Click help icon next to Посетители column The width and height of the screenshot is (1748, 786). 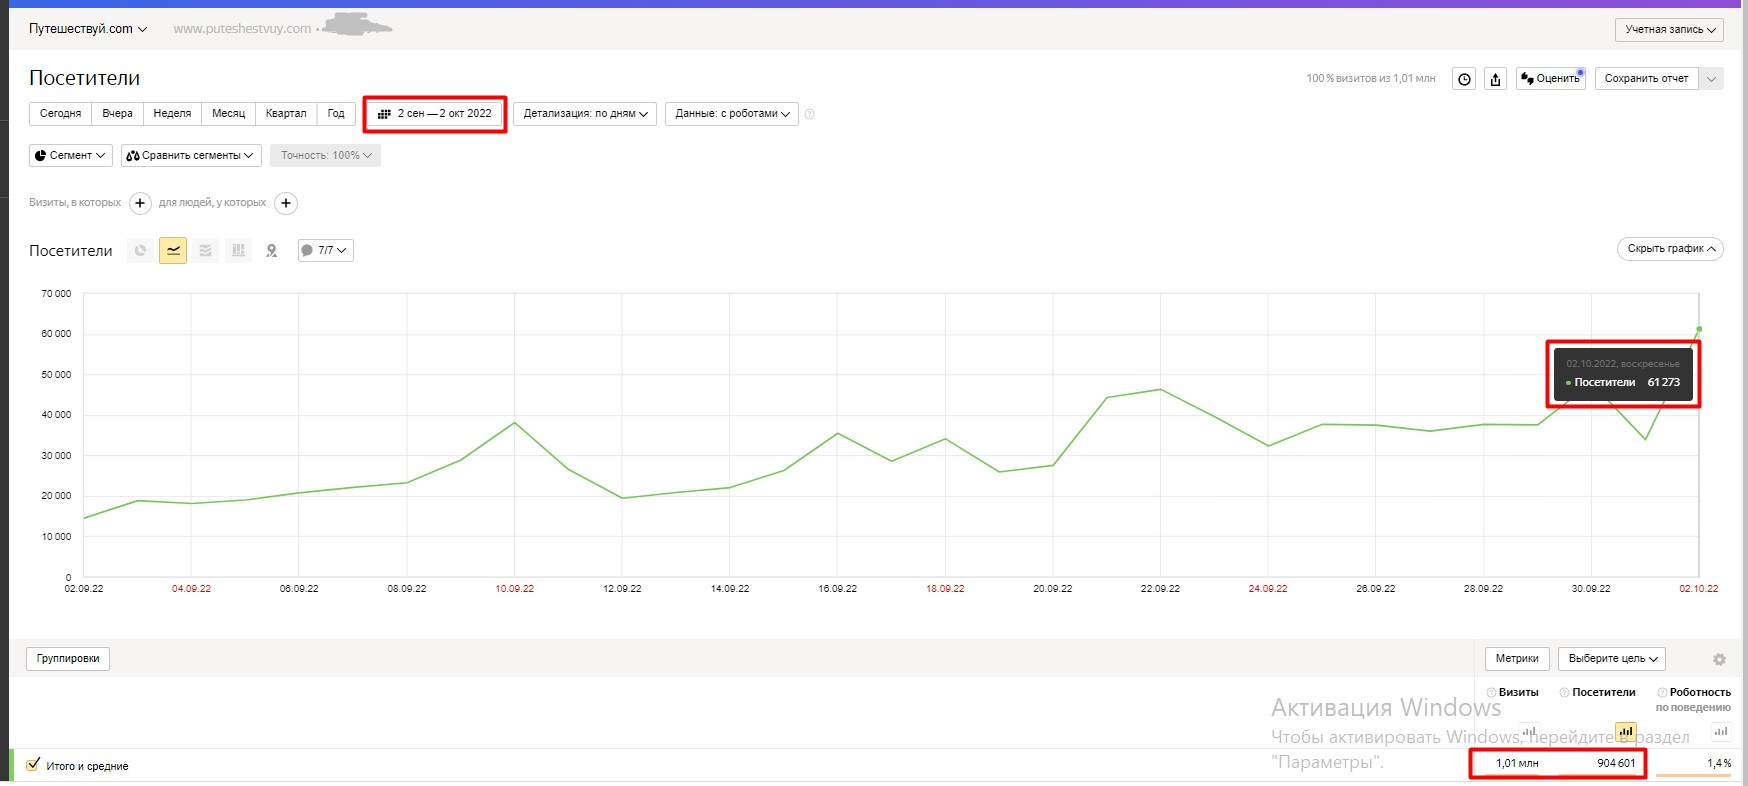click(x=1565, y=692)
